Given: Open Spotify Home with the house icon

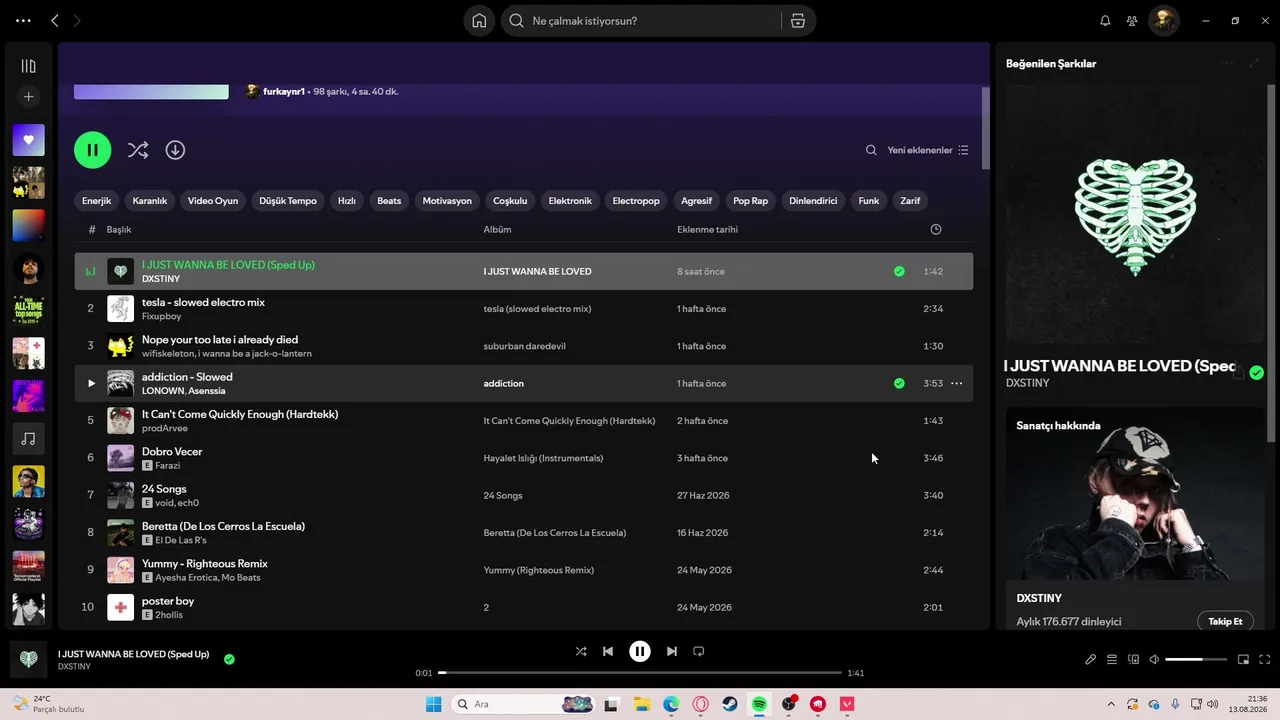Looking at the screenshot, I should pyautogui.click(x=479, y=21).
